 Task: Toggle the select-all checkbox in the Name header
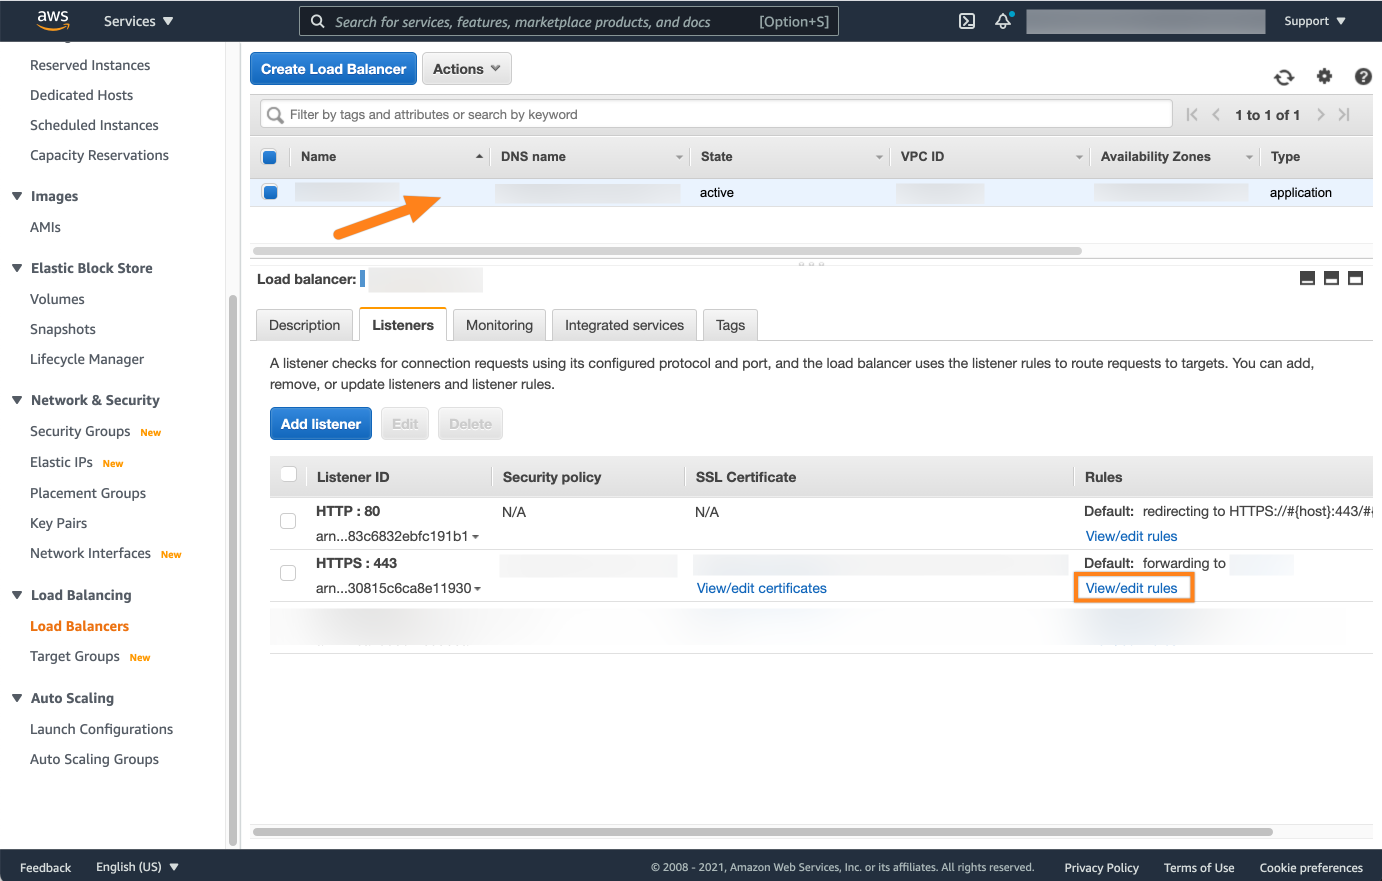[269, 157]
